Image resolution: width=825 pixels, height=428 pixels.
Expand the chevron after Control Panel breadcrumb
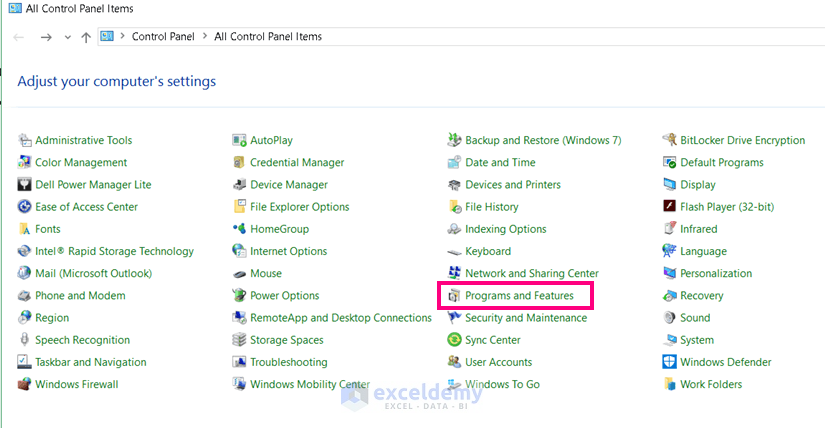205,36
